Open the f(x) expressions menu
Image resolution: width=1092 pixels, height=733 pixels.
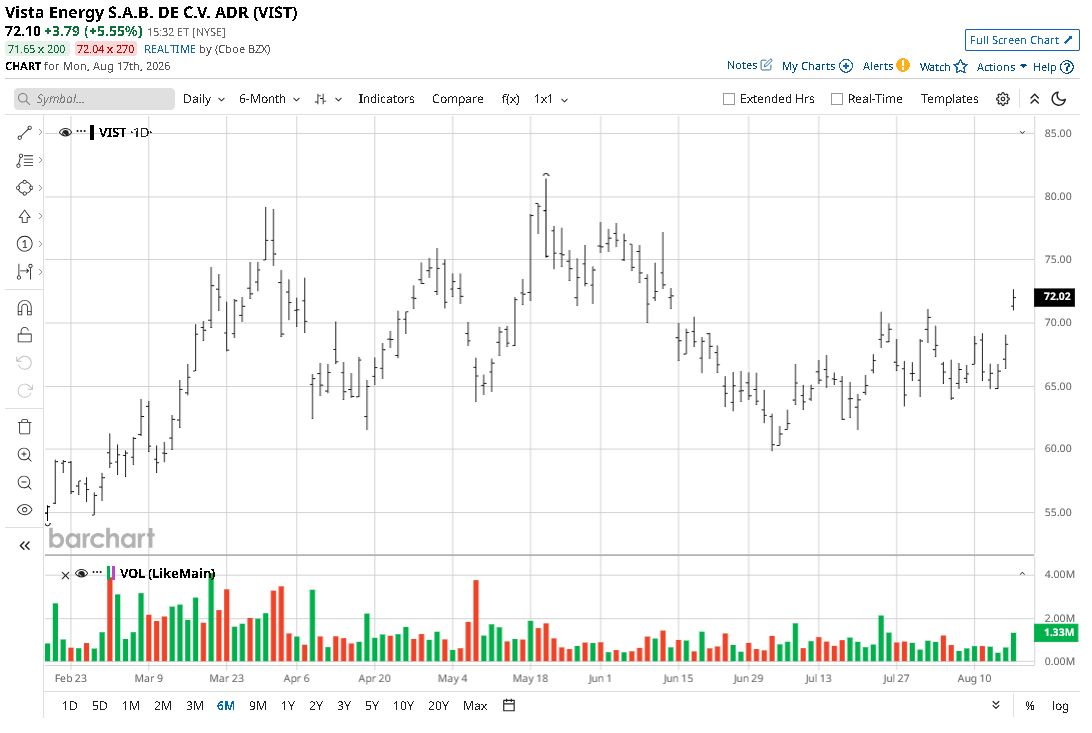click(510, 99)
